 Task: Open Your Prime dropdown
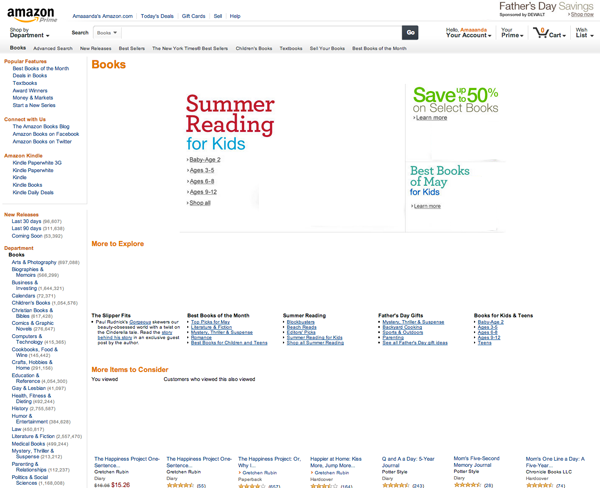click(x=512, y=33)
